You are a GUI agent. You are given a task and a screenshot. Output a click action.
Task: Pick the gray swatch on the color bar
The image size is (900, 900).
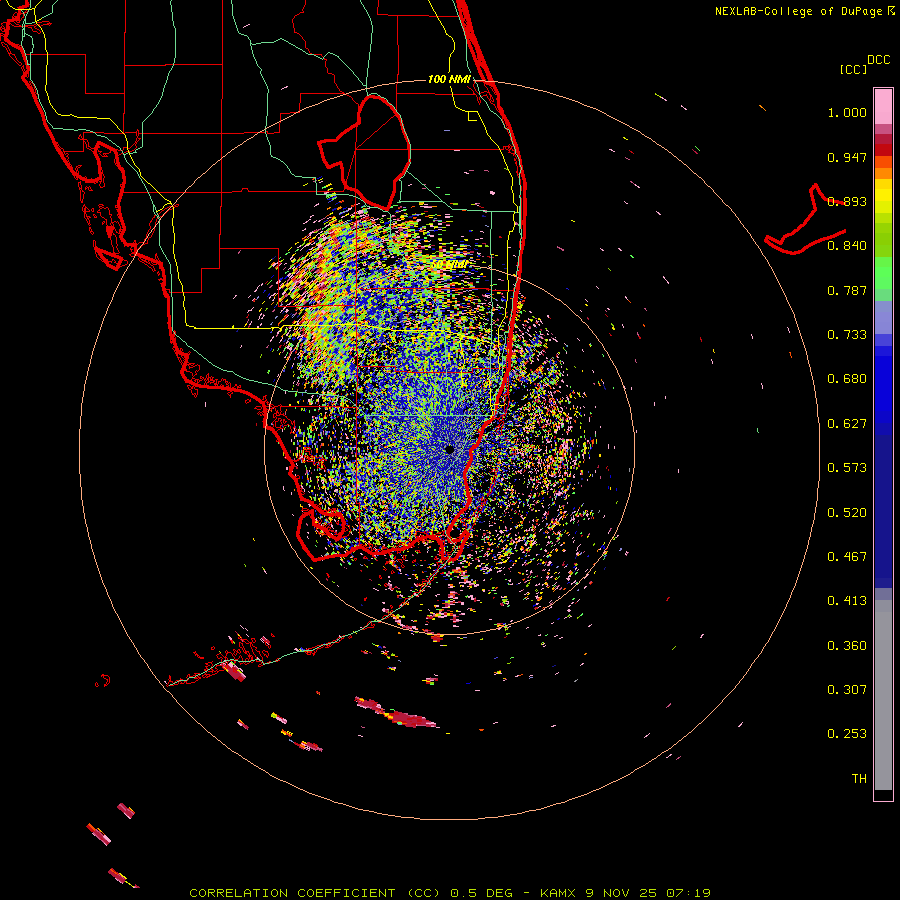point(883,695)
